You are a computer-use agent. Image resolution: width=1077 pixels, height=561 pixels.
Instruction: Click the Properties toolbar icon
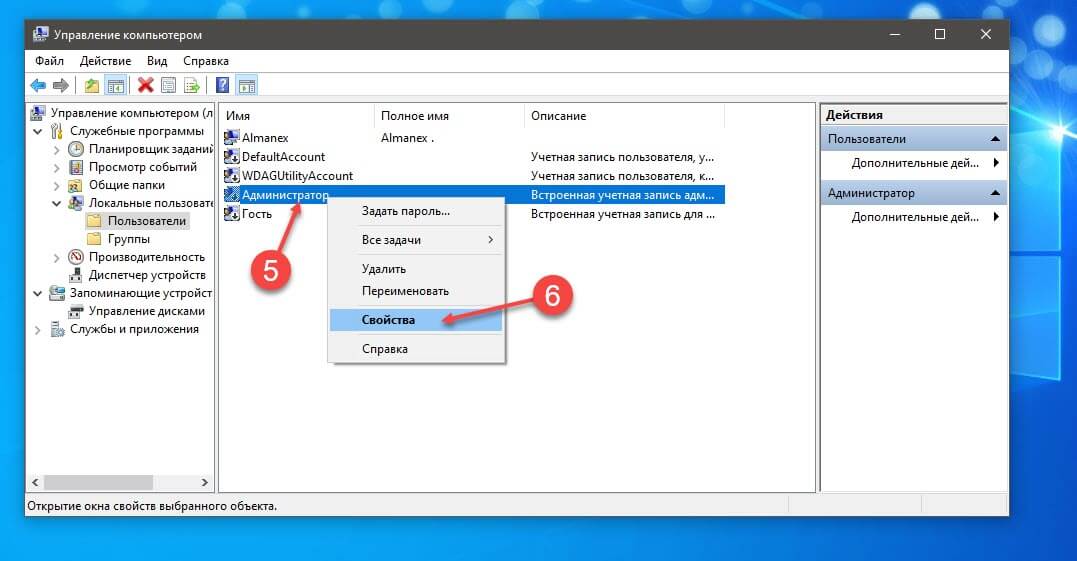pos(168,85)
